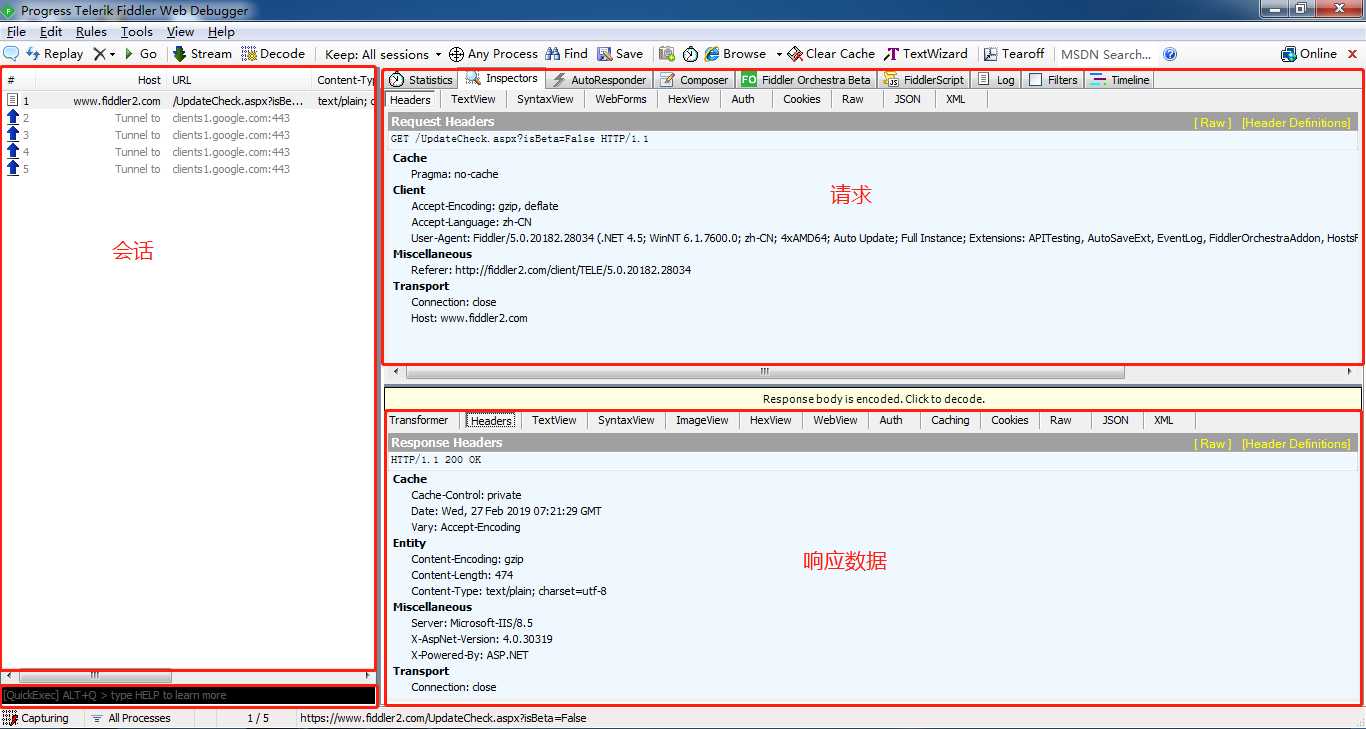This screenshot has height=729, width=1366.
Task: Select response Transformer tab
Action: pyautogui.click(x=419, y=420)
